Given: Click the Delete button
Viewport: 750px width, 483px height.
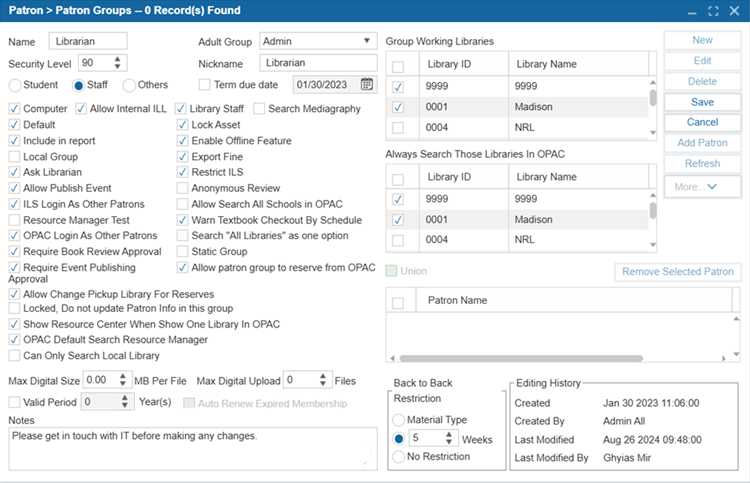Looking at the screenshot, I should click(702, 81).
